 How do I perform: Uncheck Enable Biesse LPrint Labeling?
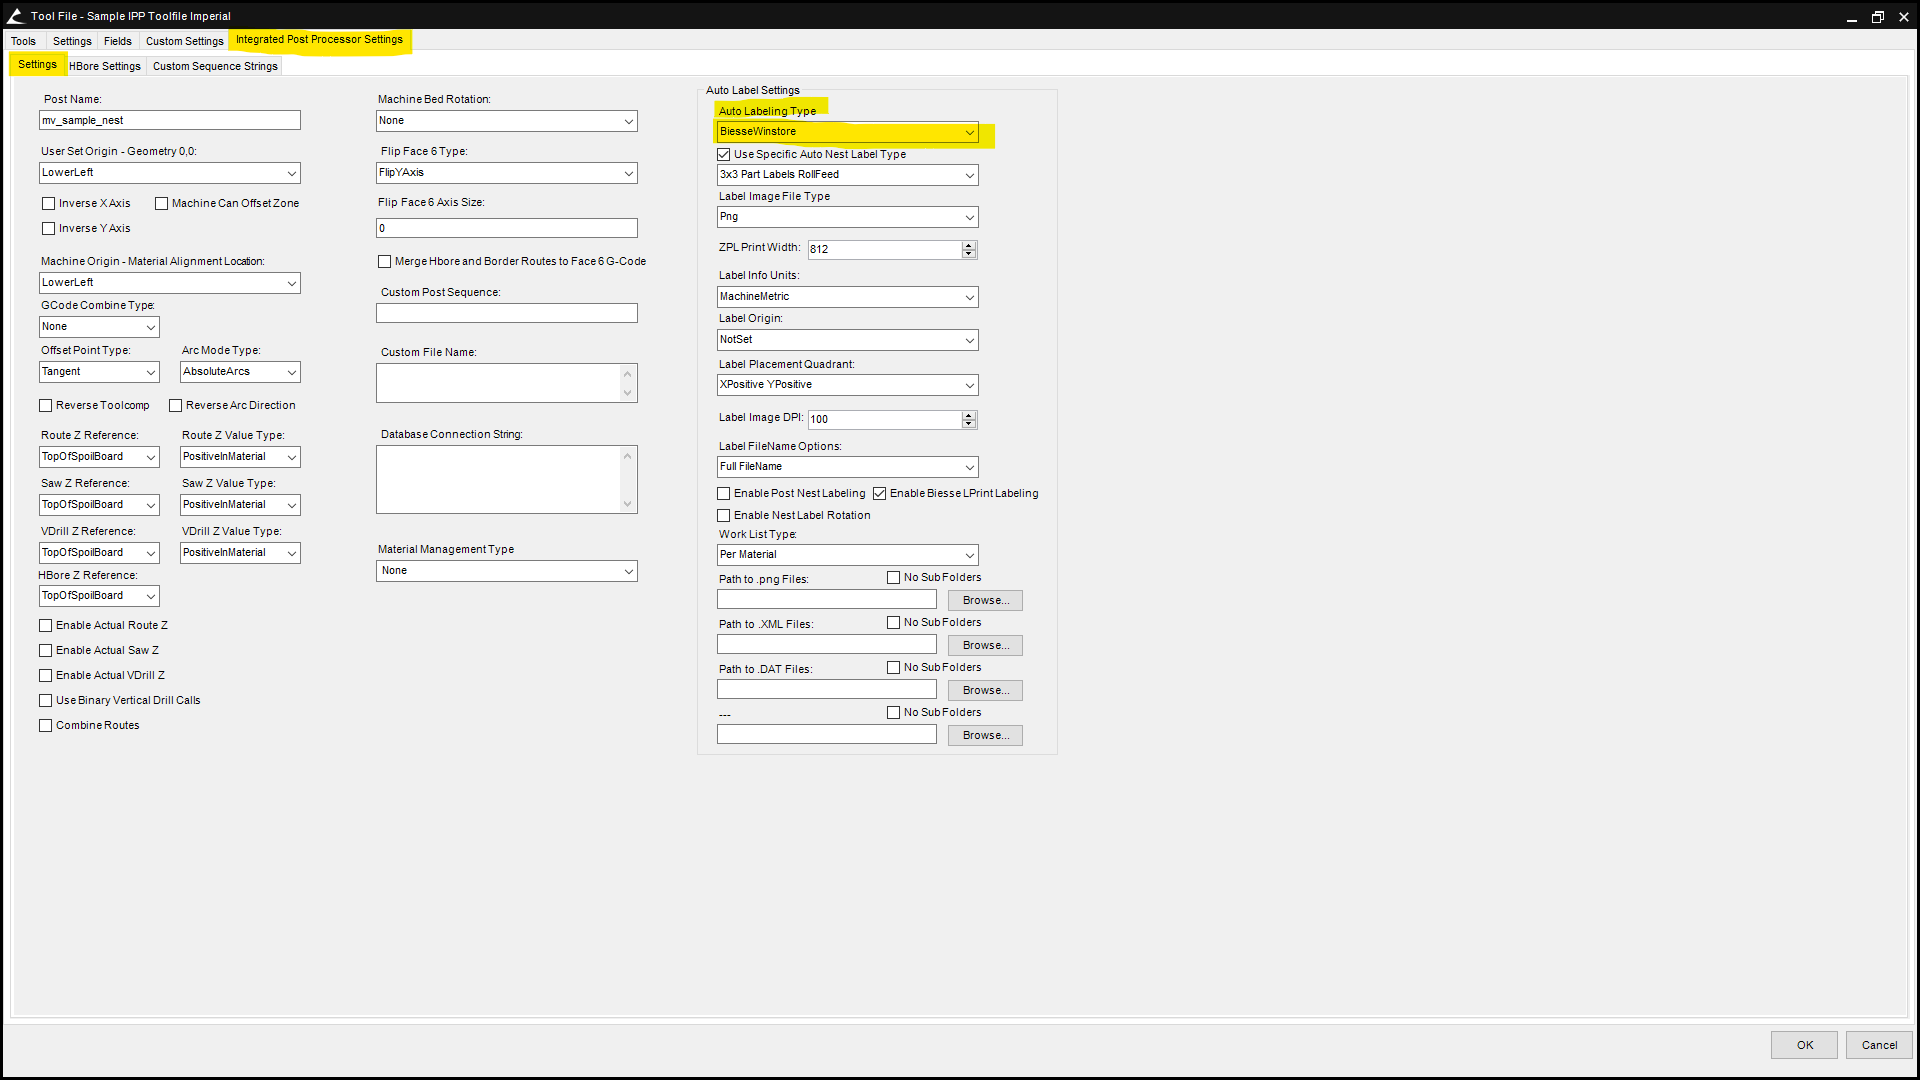[x=880, y=494]
